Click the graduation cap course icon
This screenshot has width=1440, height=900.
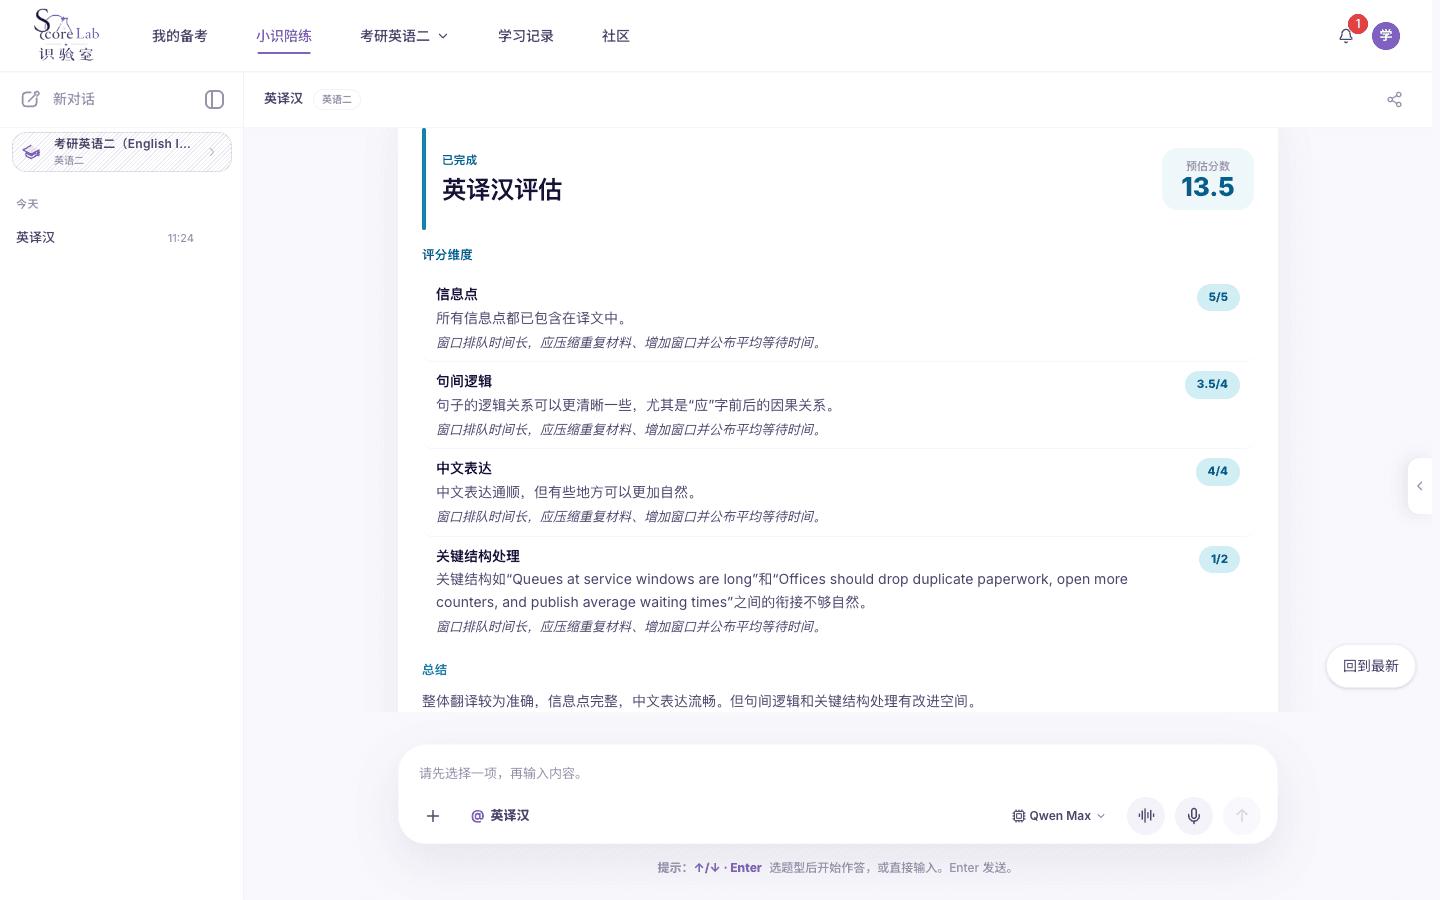[x=32, y=152]
